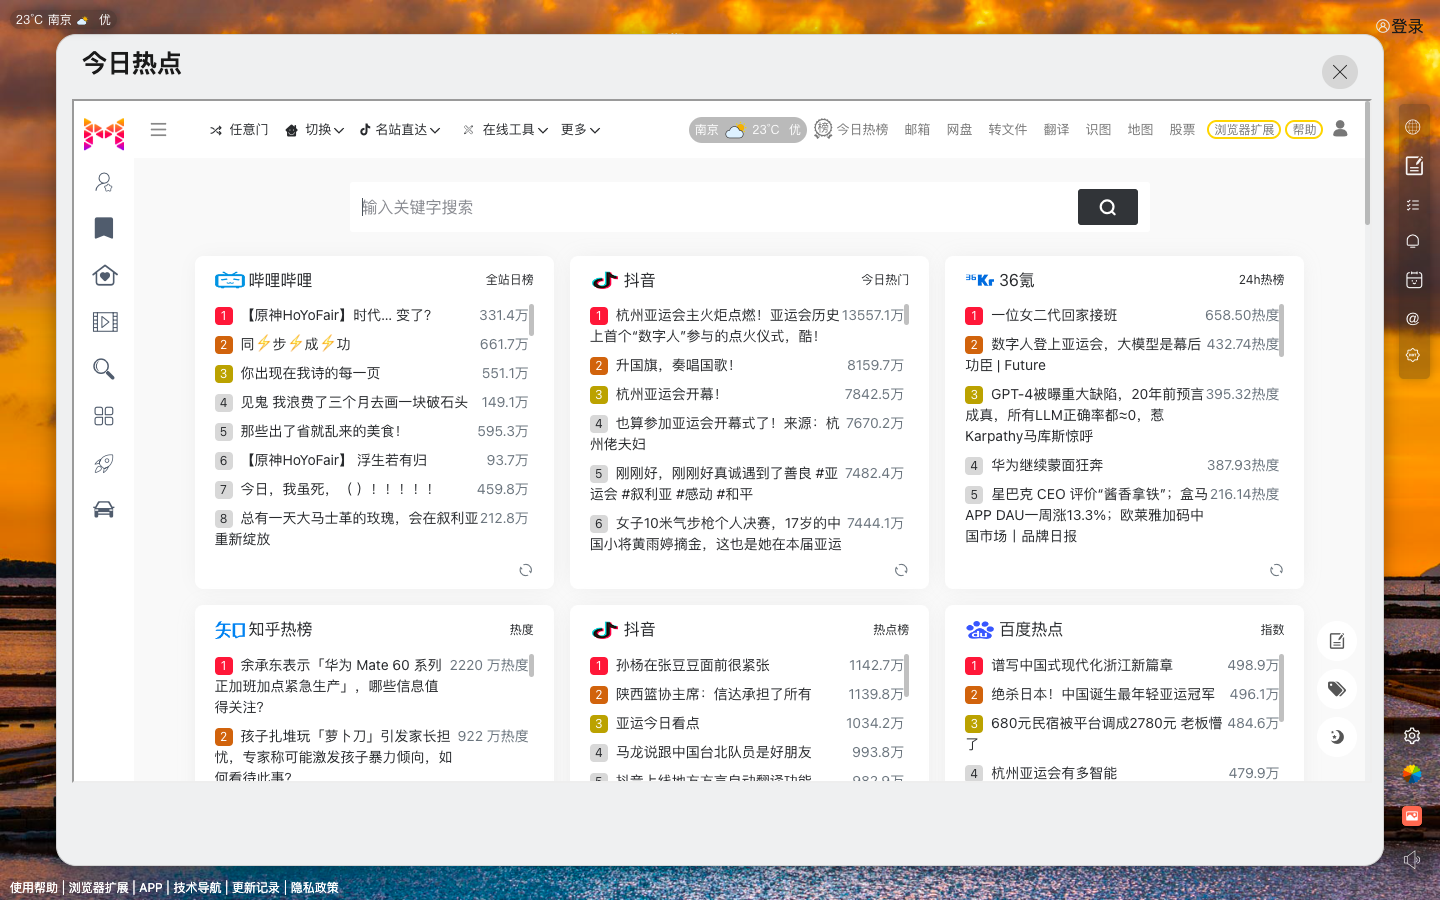
Task: Click the house-heart icon in left sidebar
Action: tap(104, 275)
